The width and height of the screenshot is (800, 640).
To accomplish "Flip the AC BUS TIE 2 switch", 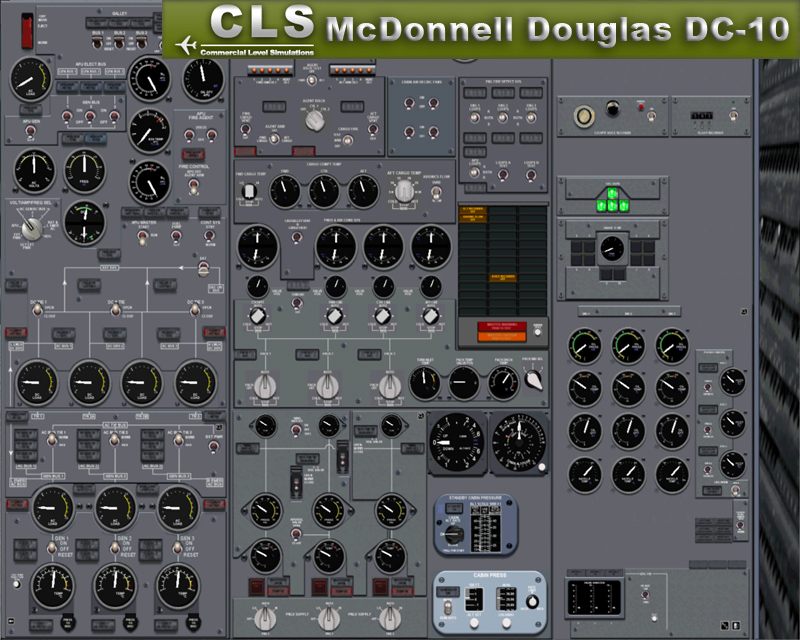I will [114, 439].
